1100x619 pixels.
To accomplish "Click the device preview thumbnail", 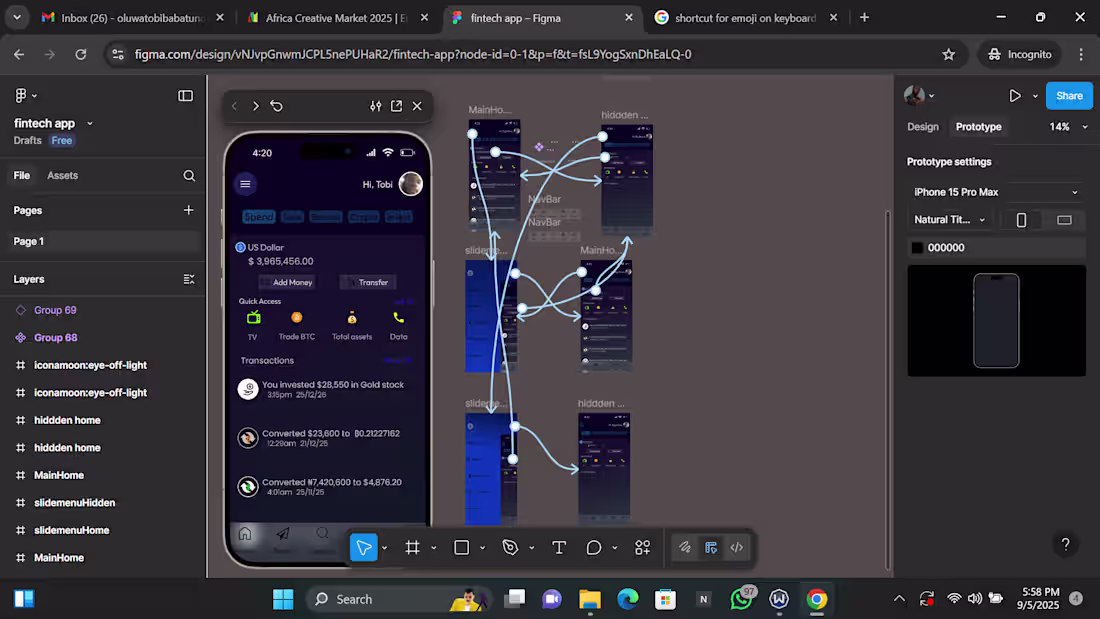I will pos(996,321).
